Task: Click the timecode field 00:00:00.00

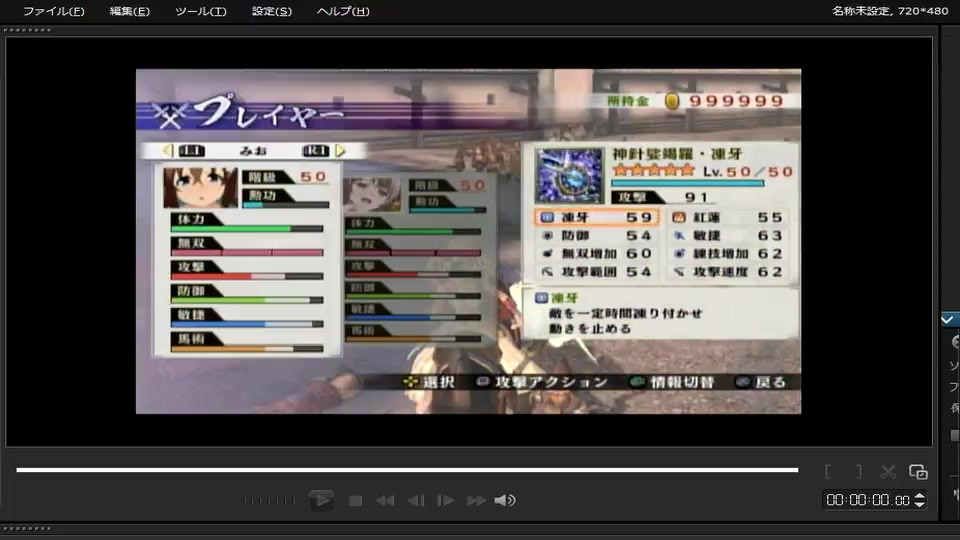Action: (x=868, y=500)
